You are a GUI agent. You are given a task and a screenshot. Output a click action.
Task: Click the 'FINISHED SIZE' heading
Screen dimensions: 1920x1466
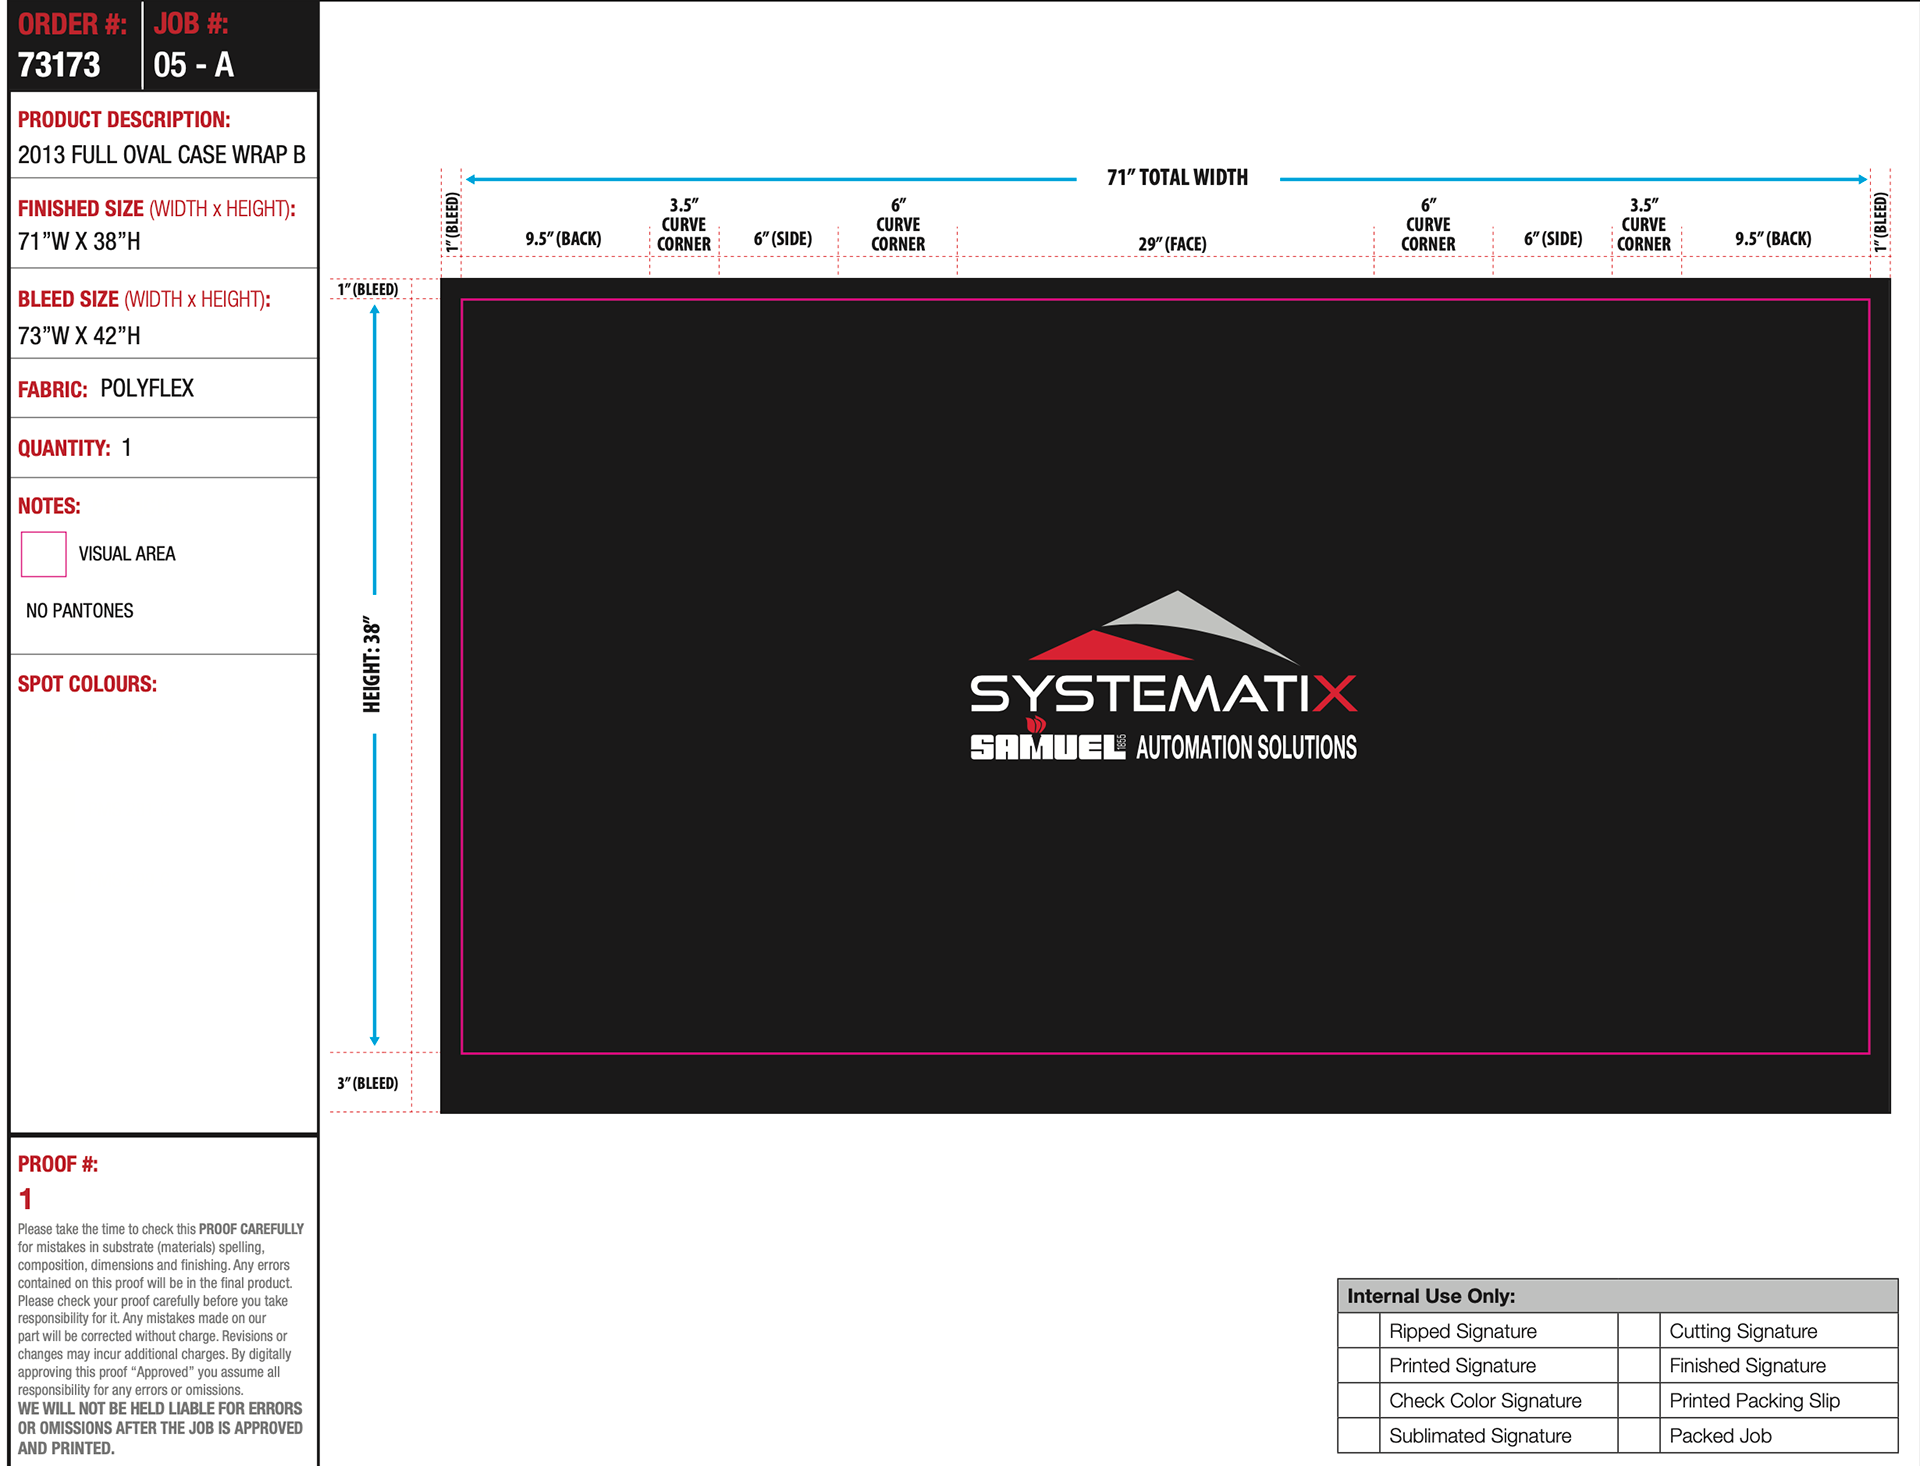(81, 209)
